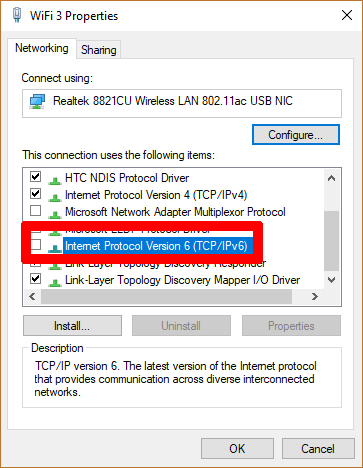Select the HTC NDIS Protocol Driver icon
Image resolution: width=363 pixels, height=468 pixels.
(x=55, y=180)
